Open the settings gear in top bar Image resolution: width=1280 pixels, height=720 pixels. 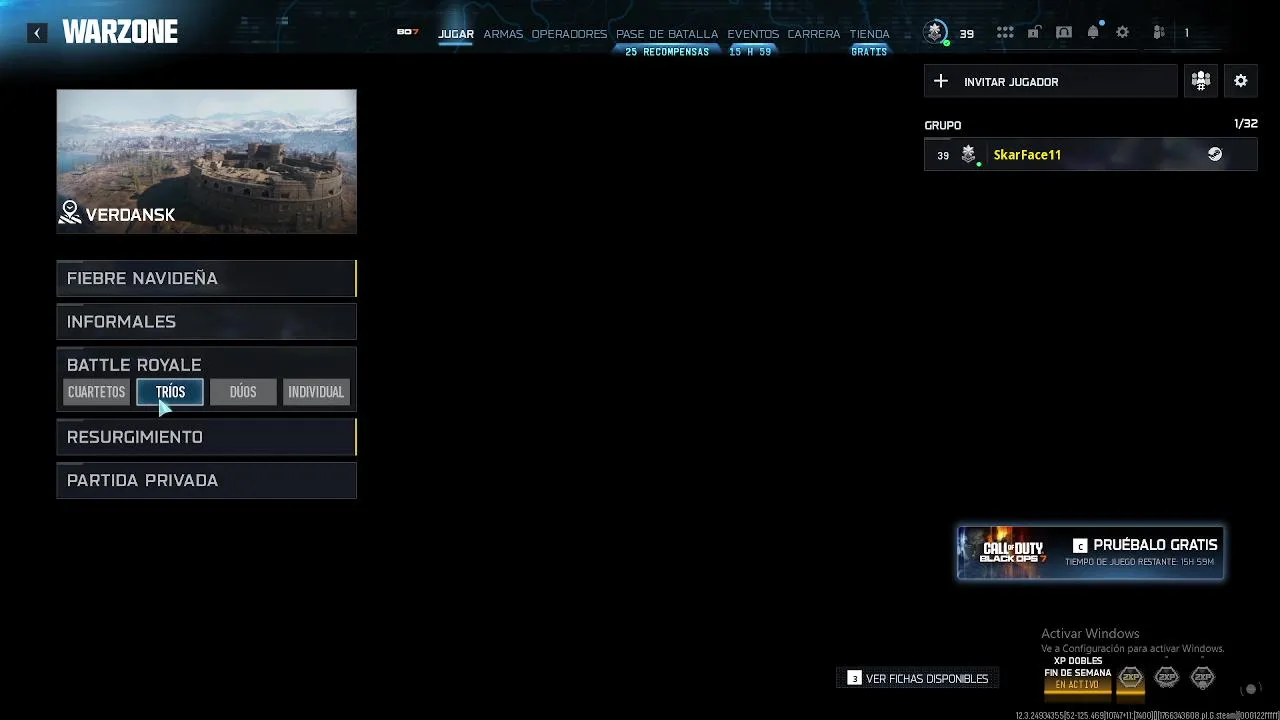(1123, 33)
